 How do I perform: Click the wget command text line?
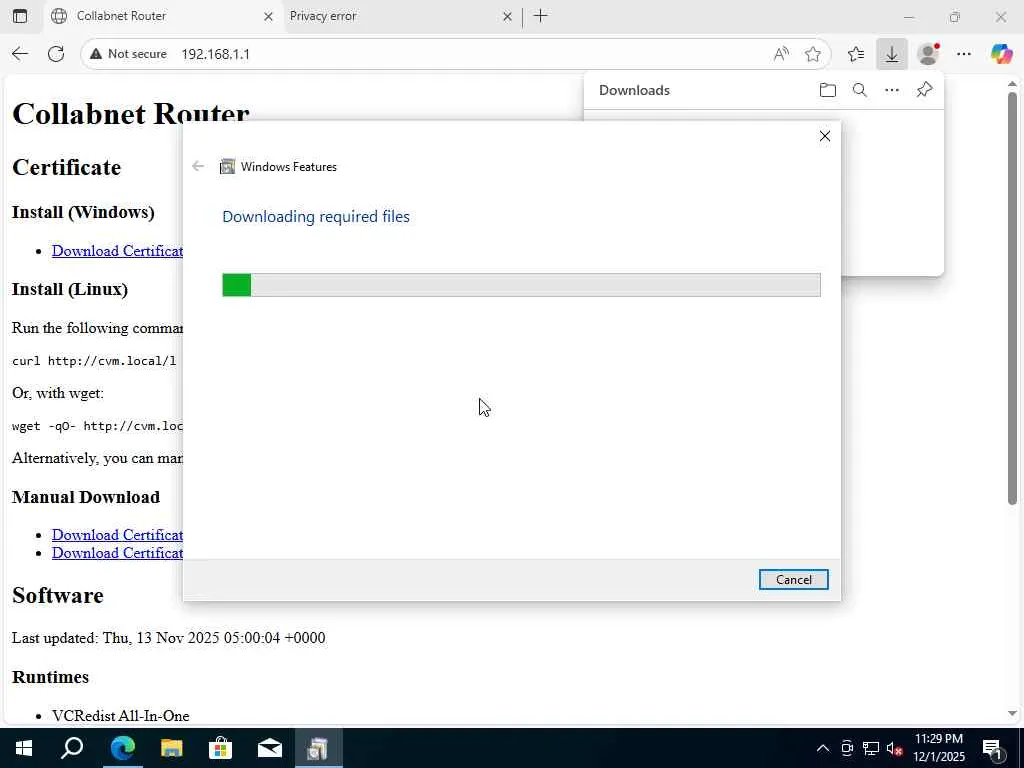coord(98,426)
